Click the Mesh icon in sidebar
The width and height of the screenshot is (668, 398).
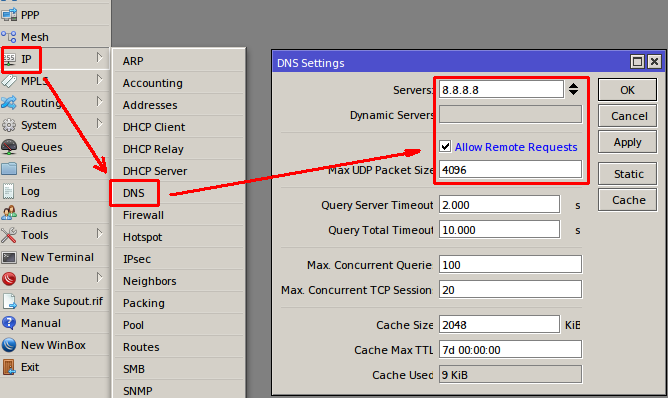9,37
